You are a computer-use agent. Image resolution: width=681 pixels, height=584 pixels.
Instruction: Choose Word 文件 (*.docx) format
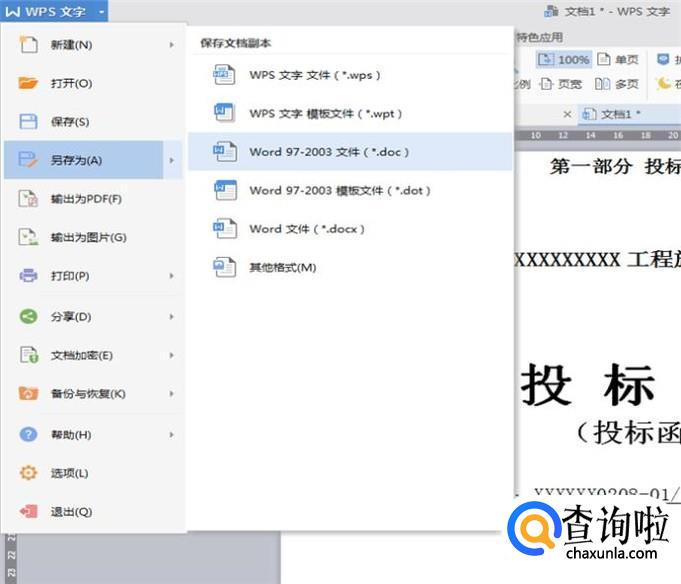(x=350, y=228)
